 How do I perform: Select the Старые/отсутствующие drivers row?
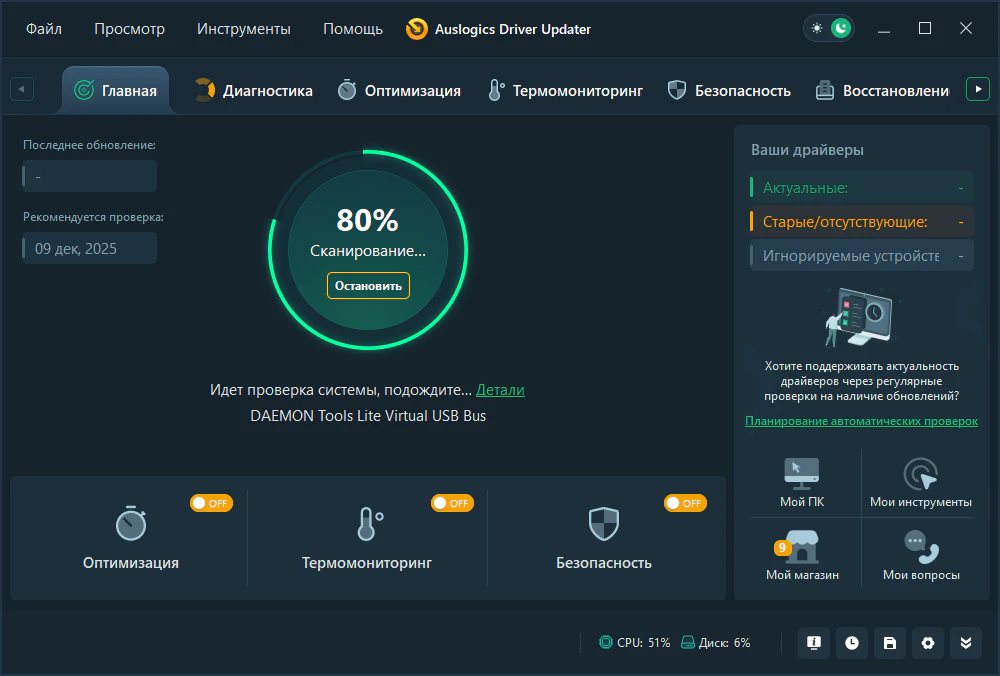click(x=860, y=222)
